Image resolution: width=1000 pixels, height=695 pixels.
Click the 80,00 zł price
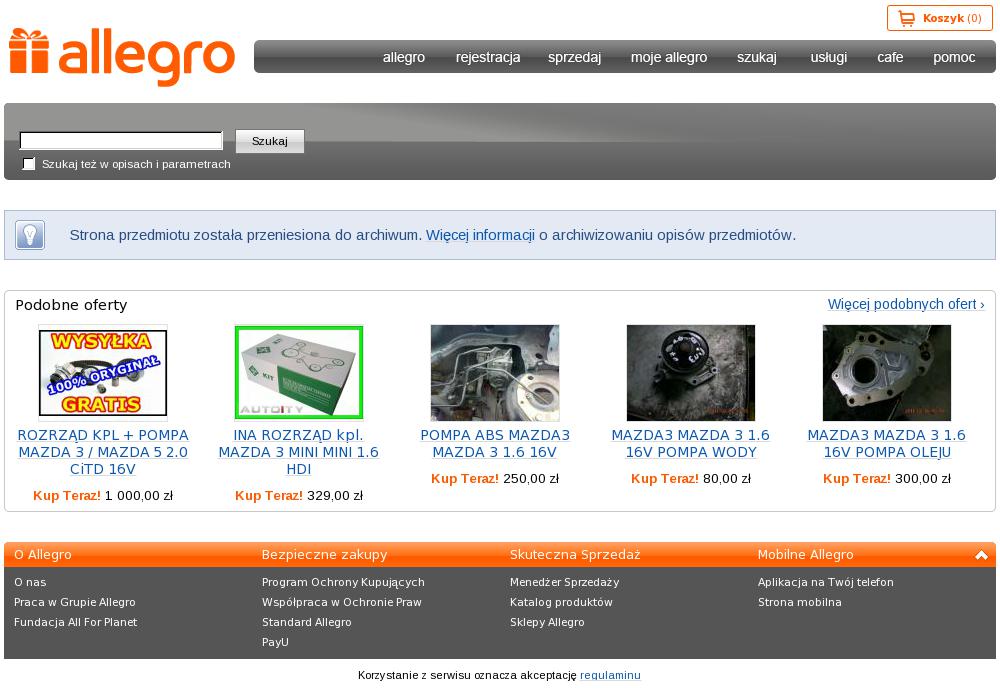click(x=727, y=479)
